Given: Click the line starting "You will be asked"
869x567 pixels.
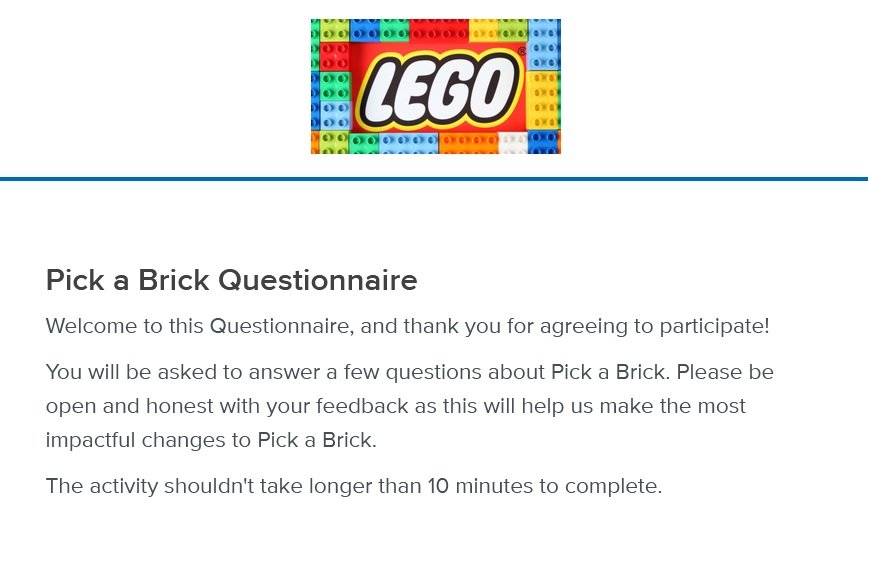Looking at the screenshot, I should point(409,373).
